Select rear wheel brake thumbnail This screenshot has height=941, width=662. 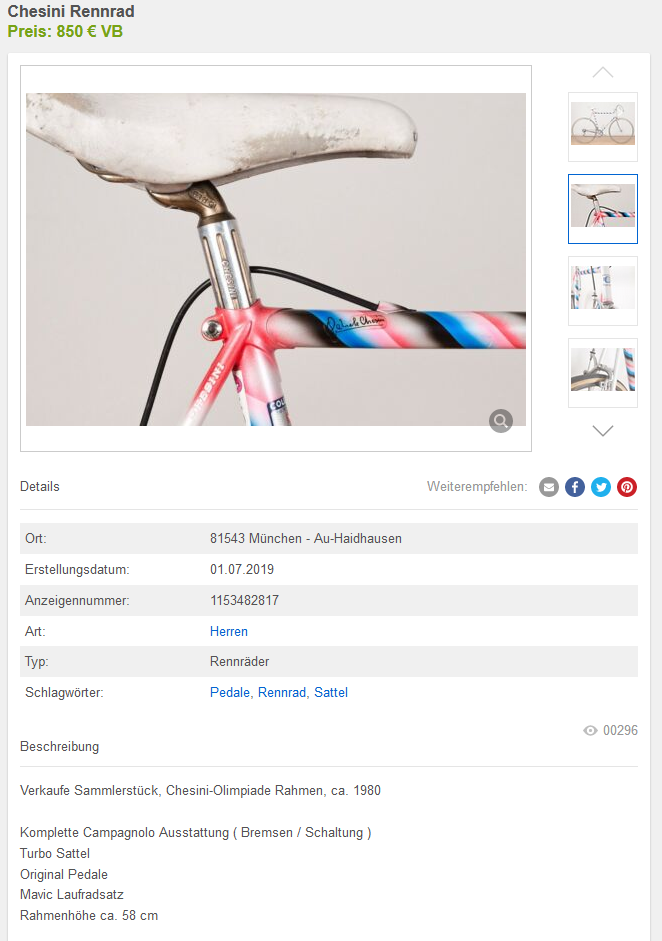603,373
